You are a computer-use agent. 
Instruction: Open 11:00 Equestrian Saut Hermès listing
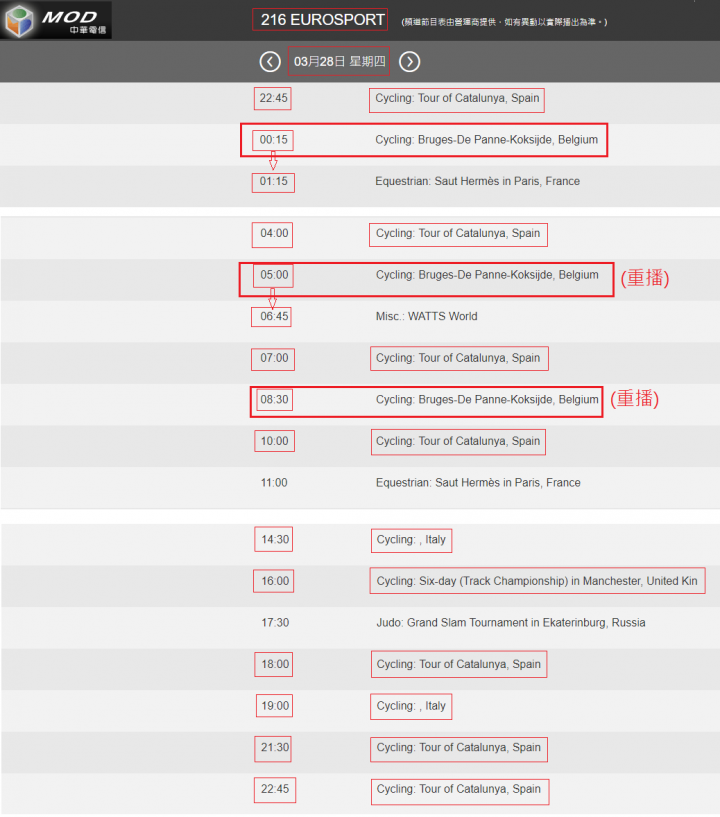(x=478, y=483)
